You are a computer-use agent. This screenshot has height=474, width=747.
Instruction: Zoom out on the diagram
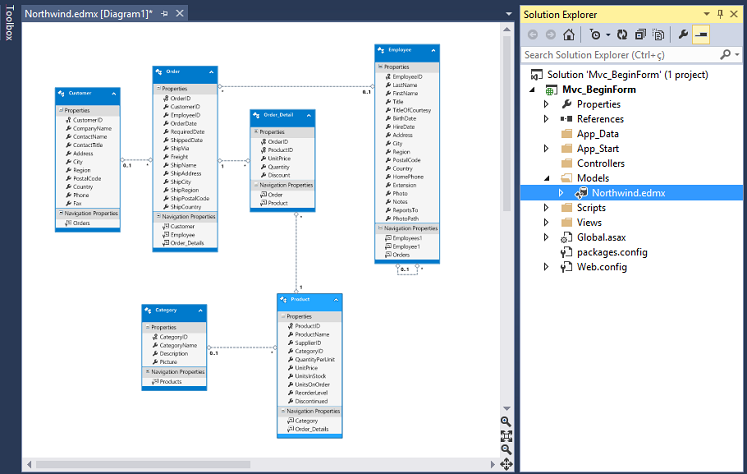pyautogui.click(x=506, y=450)
